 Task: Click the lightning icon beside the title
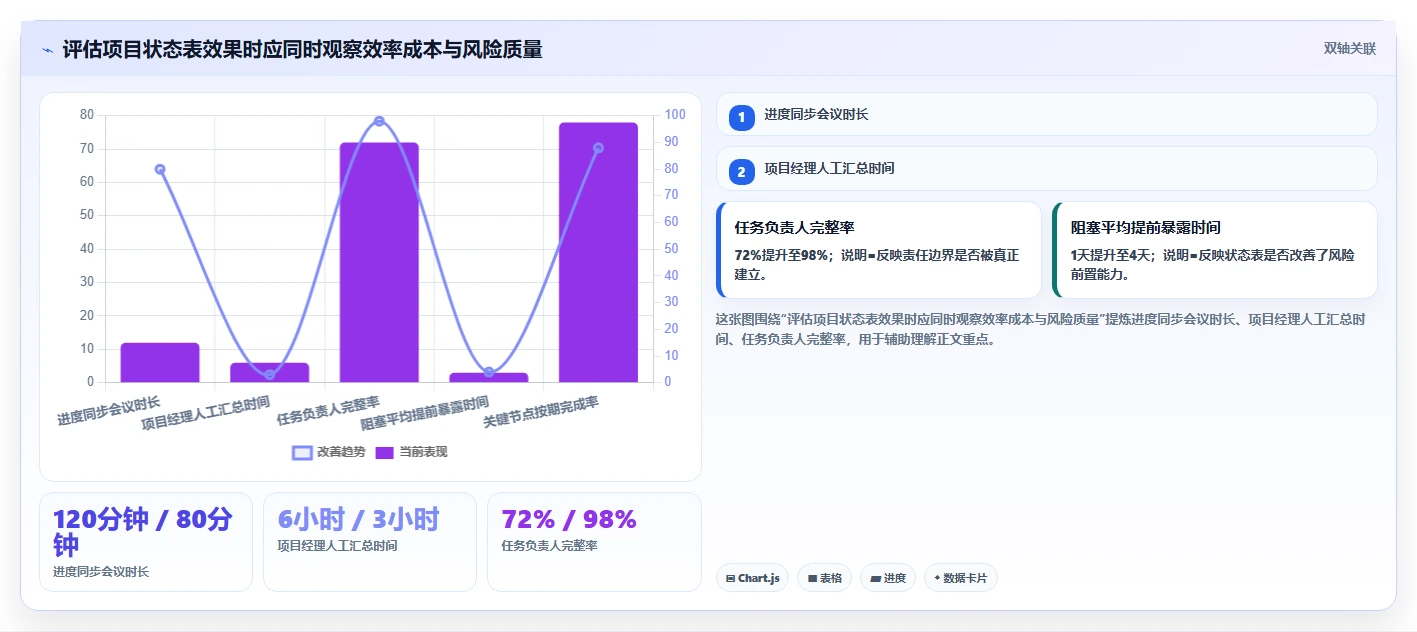pyautogui.click(x=47, y=50)
